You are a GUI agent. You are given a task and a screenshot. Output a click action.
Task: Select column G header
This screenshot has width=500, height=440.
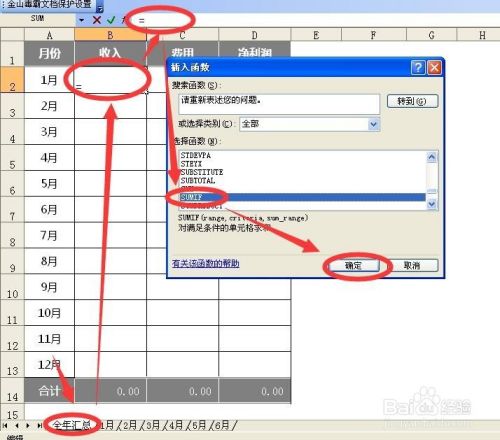[432, 35]
